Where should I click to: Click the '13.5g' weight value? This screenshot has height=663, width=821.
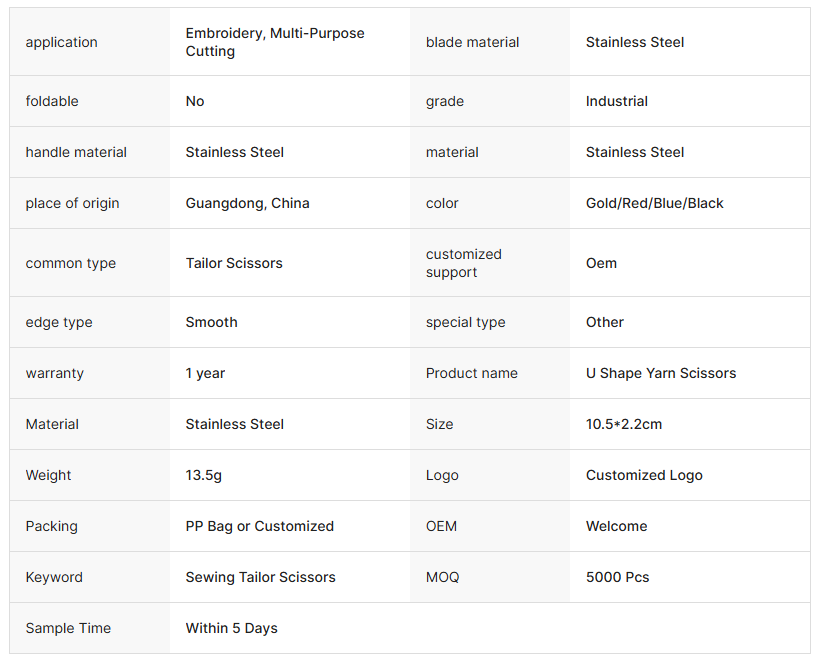point(203,475)
